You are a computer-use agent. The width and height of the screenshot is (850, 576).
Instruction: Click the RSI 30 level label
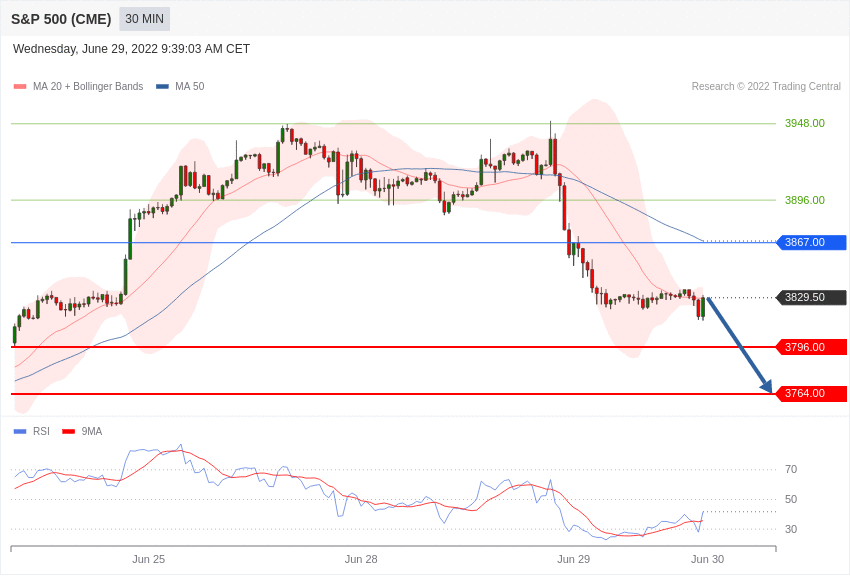[x=791, y=529]
